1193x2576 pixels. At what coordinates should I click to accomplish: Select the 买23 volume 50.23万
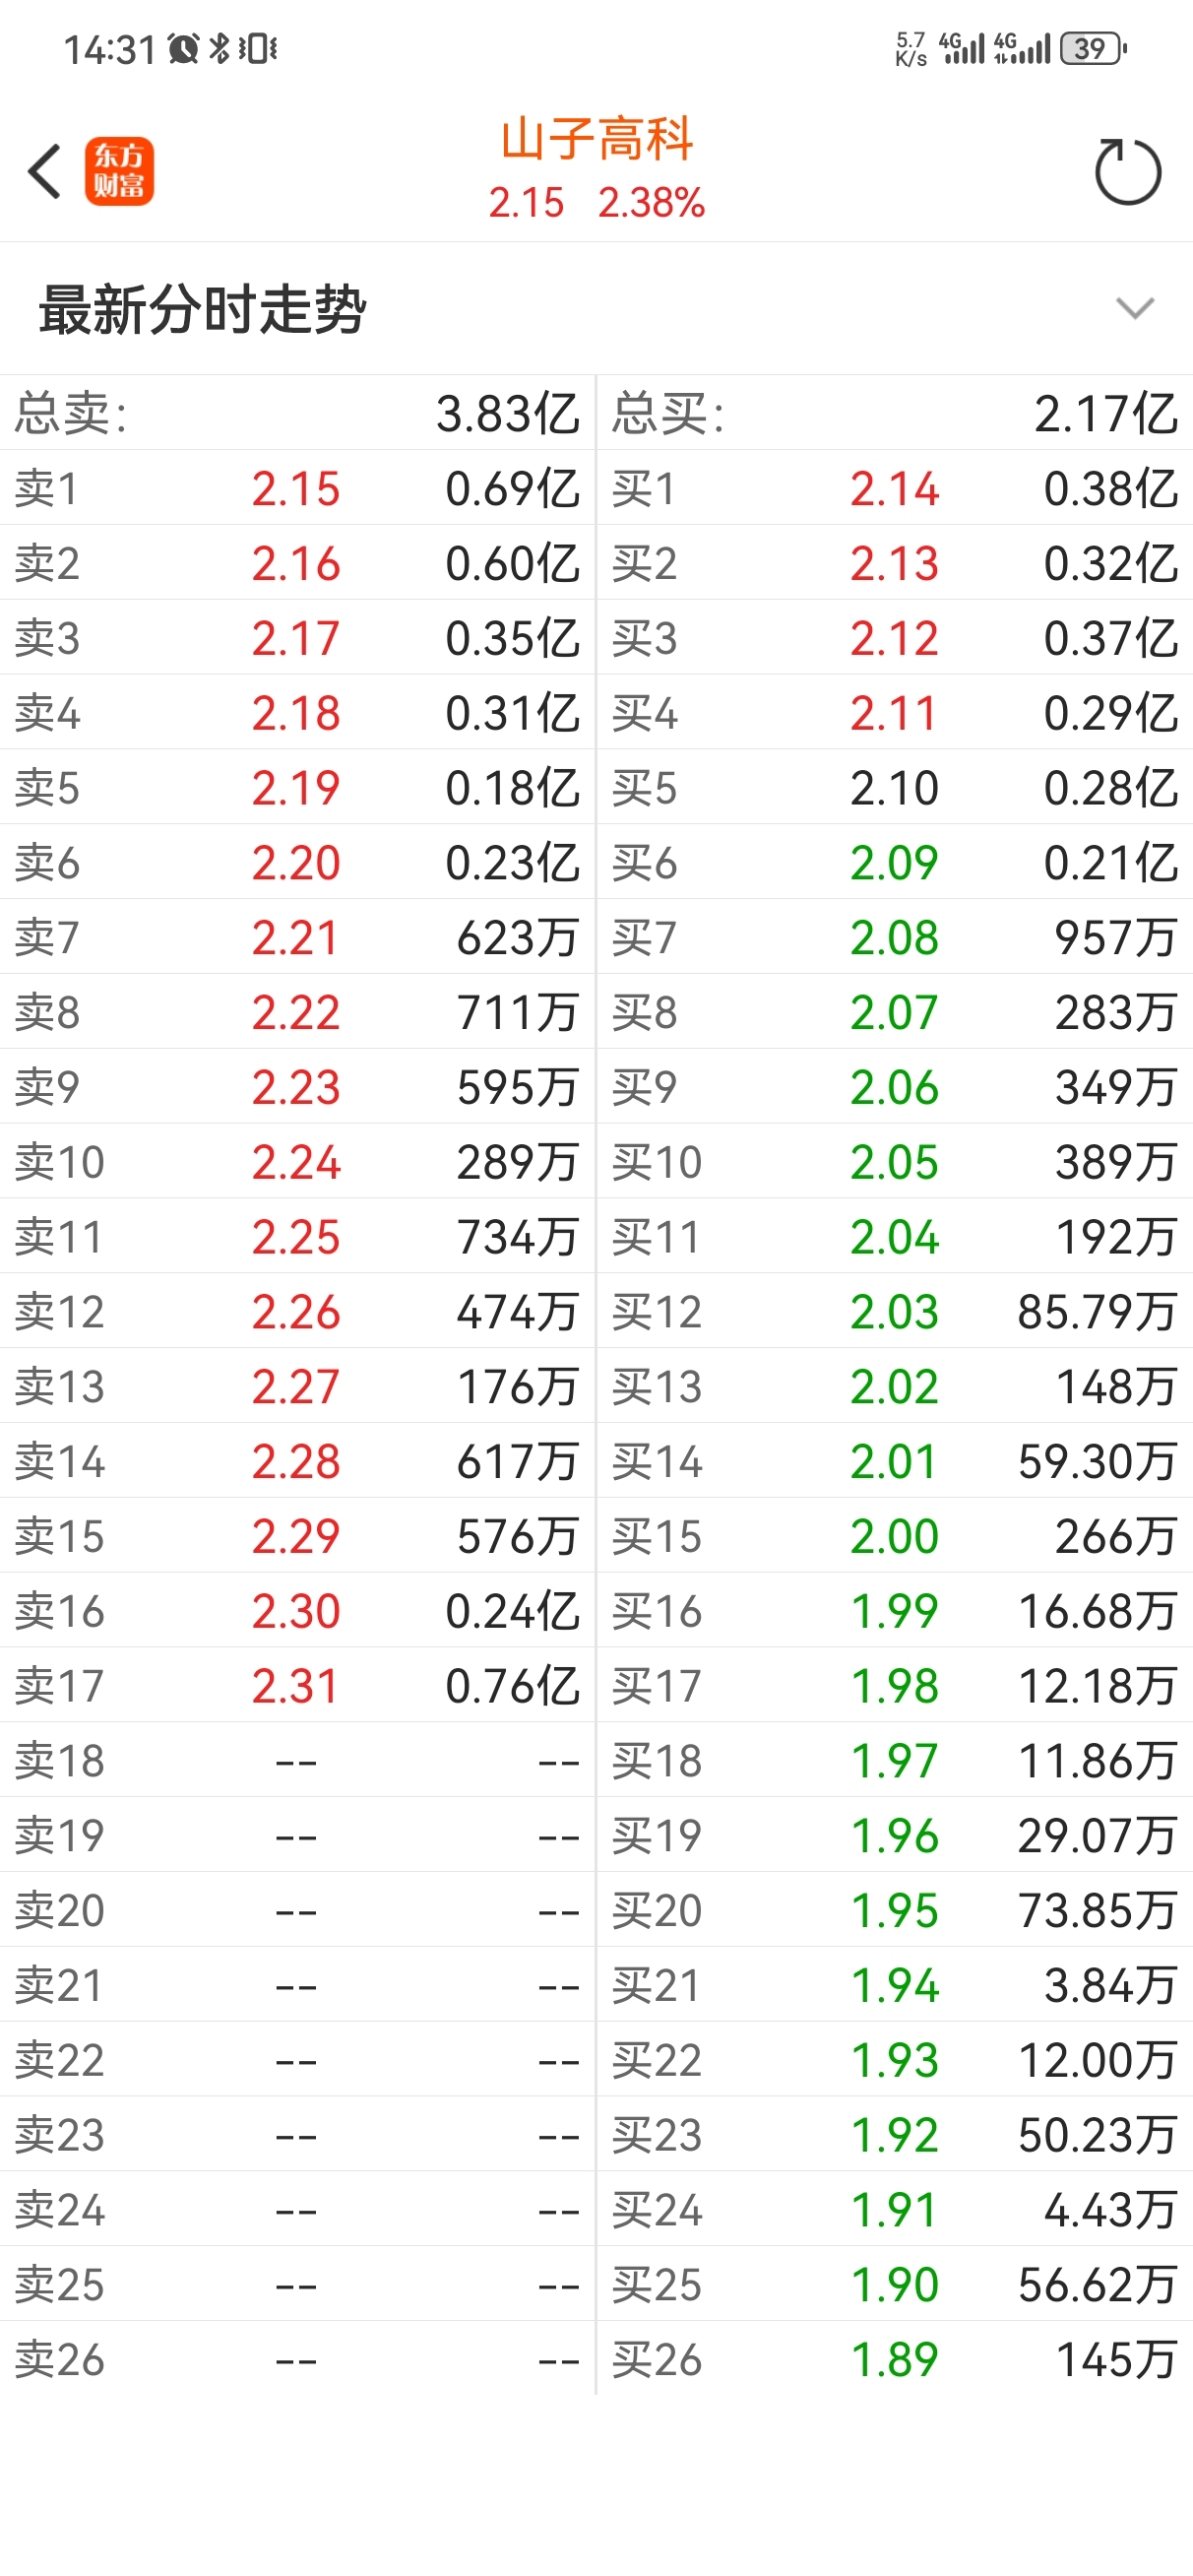coord(1097,2135)
